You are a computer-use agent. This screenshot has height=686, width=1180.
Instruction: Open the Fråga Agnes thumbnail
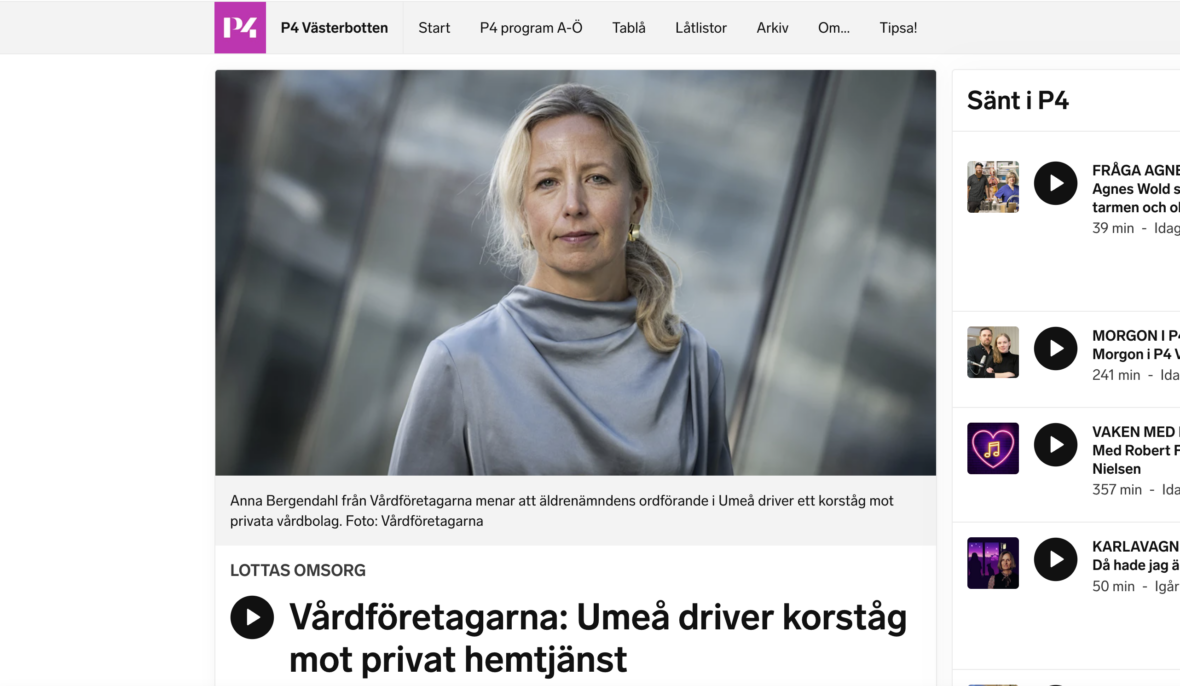pos(993,187)
